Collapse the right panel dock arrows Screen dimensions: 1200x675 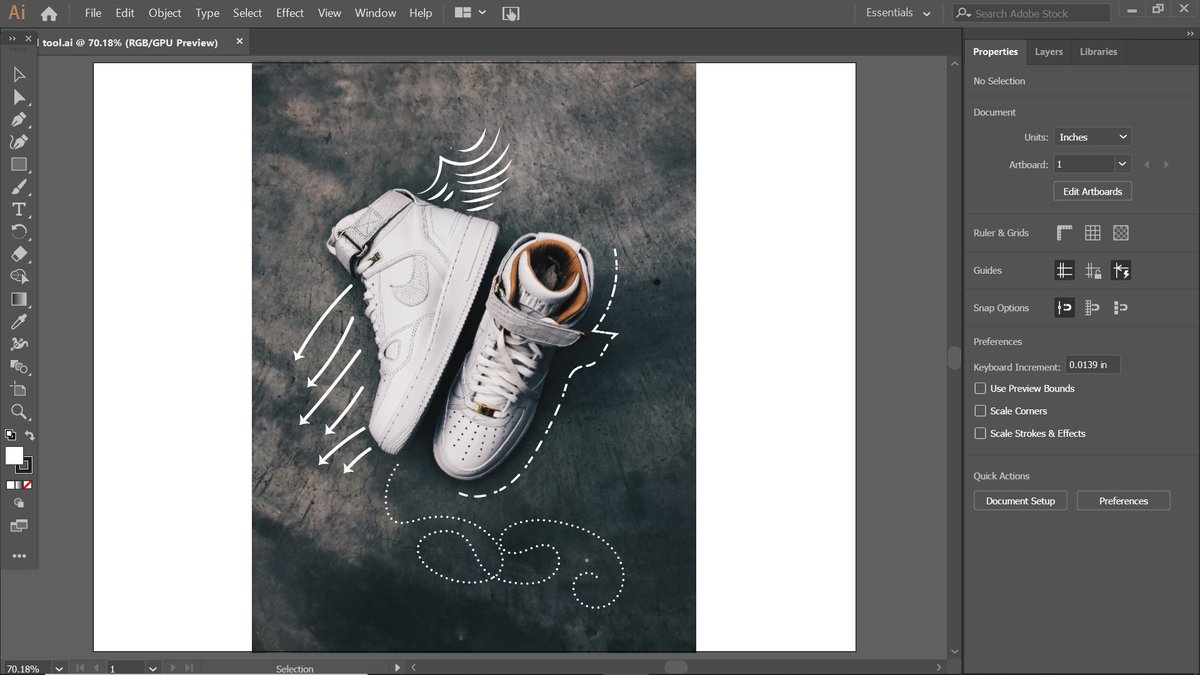pos(1188,35)
